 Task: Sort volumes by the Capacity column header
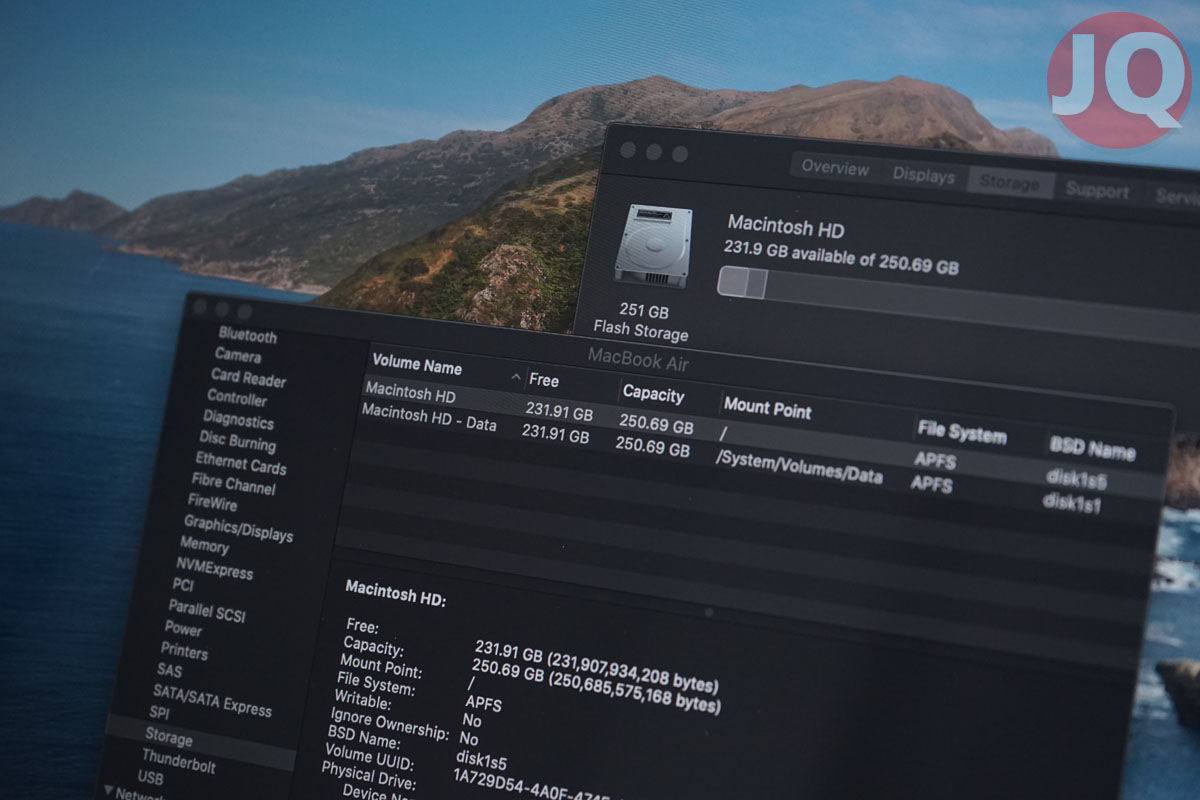(x=653, y=393)
